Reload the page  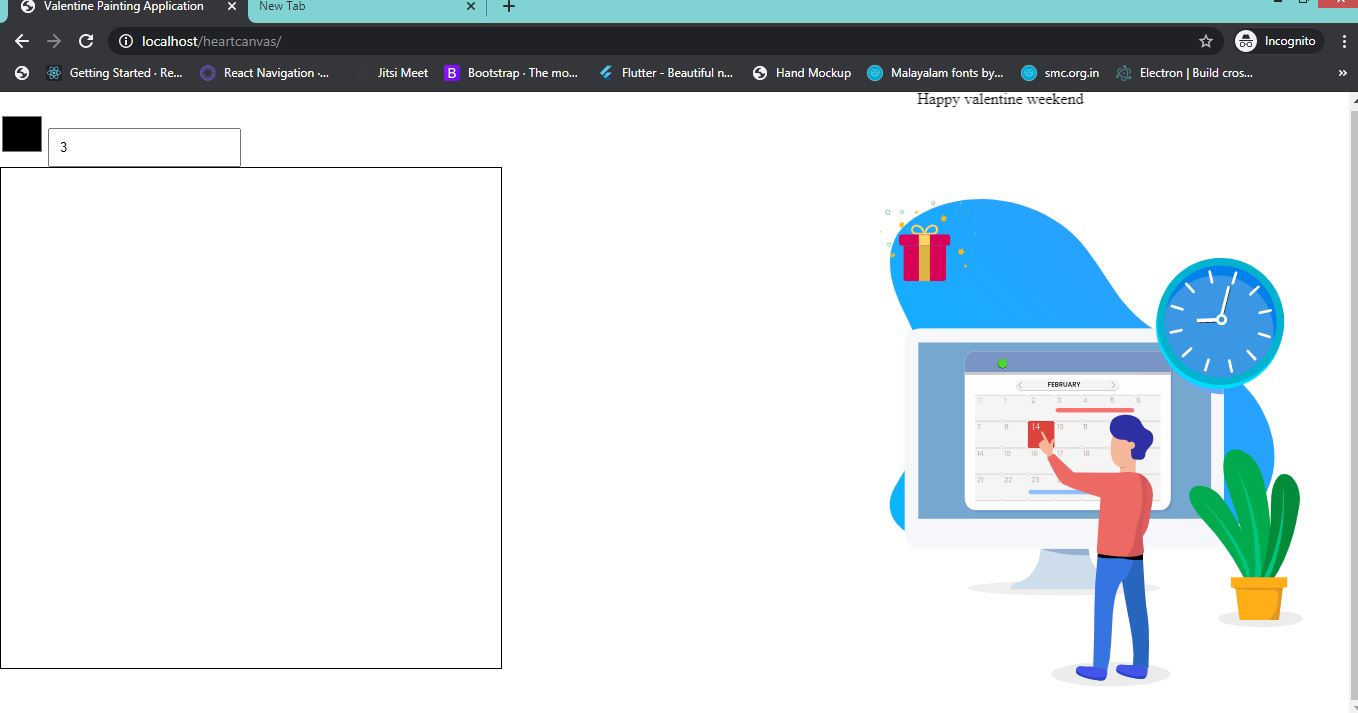click(x=86, y=41)
